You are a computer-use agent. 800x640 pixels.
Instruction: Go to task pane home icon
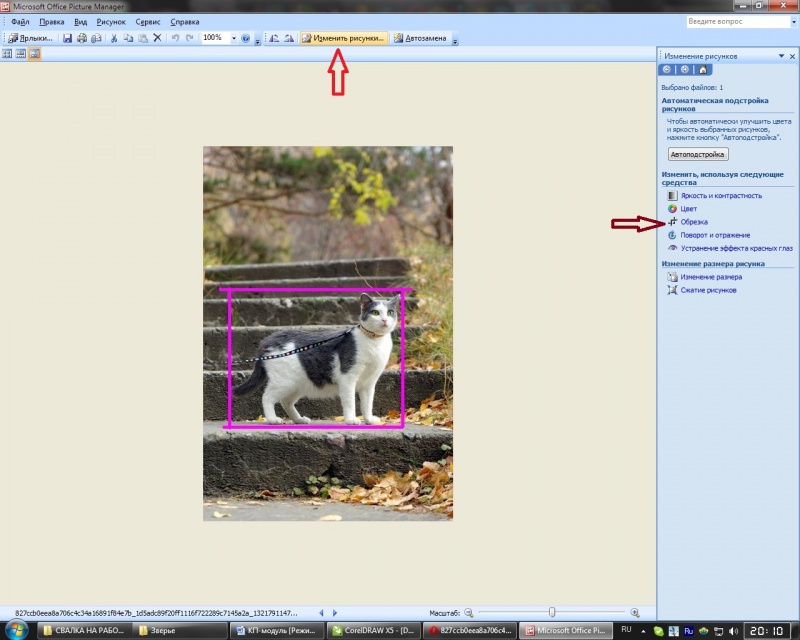pyautogui.click(x=703, y=70)
